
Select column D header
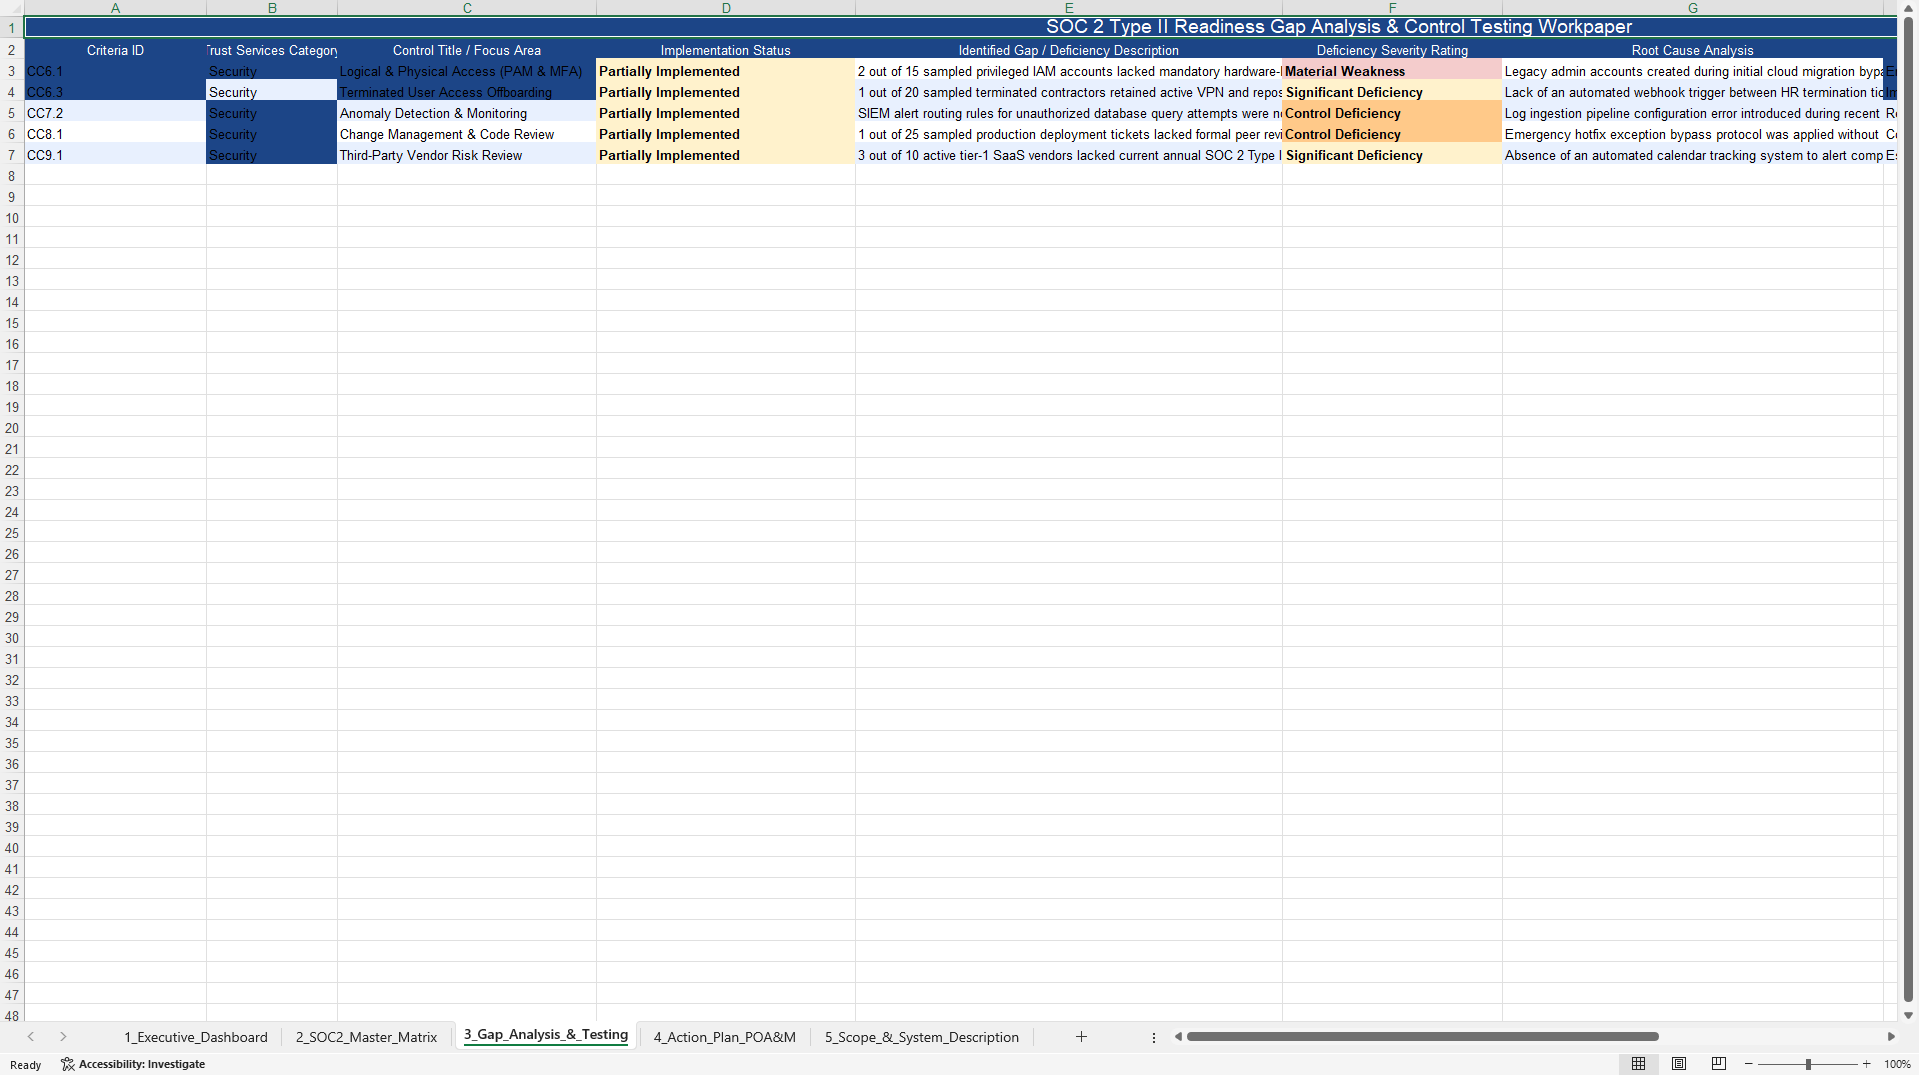(x=726, y=8)
